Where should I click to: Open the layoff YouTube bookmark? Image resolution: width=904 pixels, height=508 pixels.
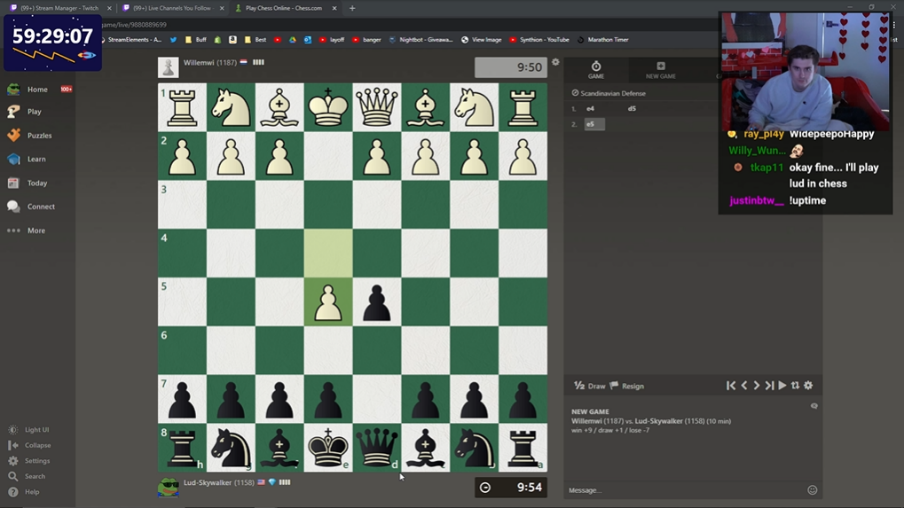(332, 40)
